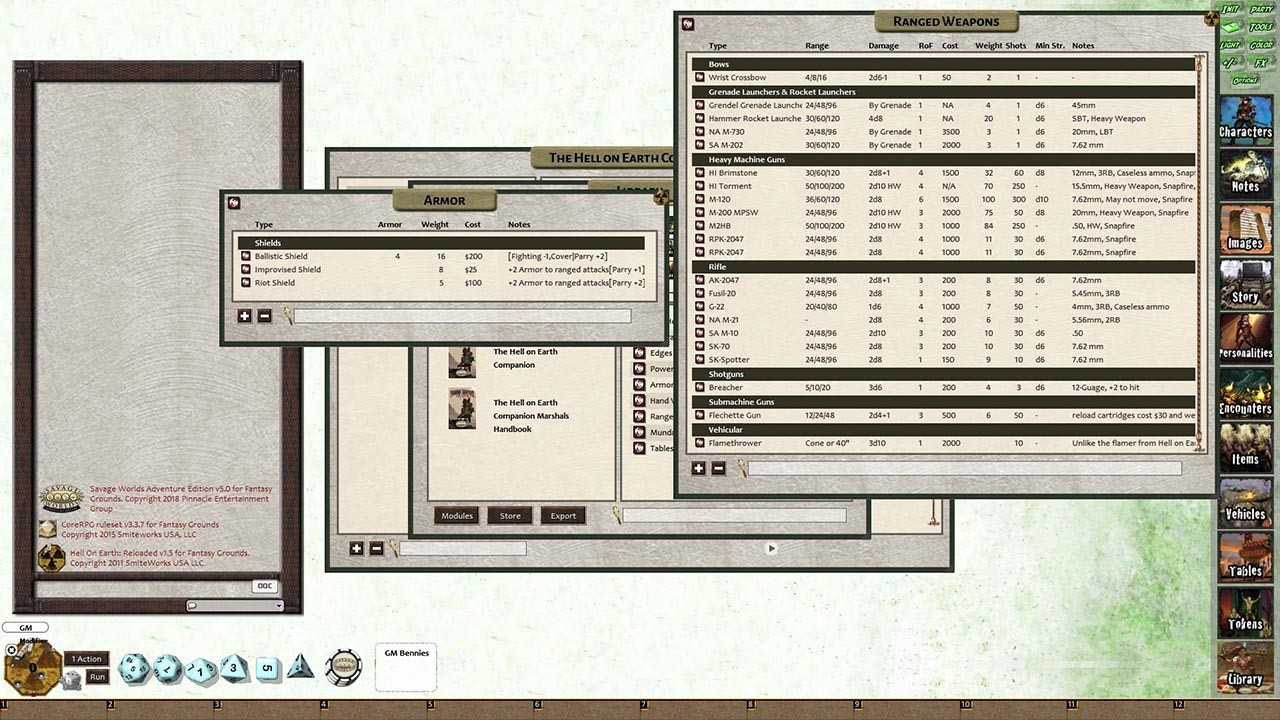Viewport: 1280px width, 720px height.
Task: Toggle the Light control at top right
Action: (x=1231, y=45)
